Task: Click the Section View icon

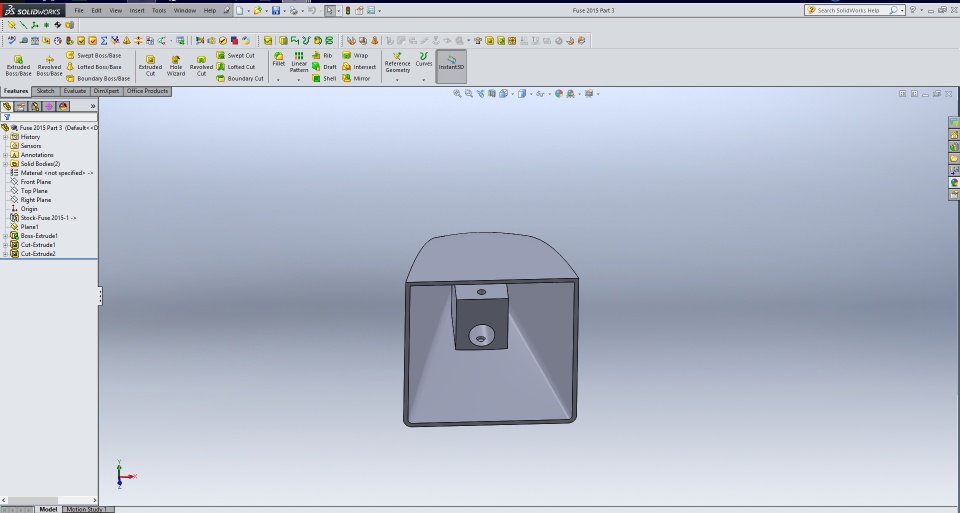Action: [492, 94]
